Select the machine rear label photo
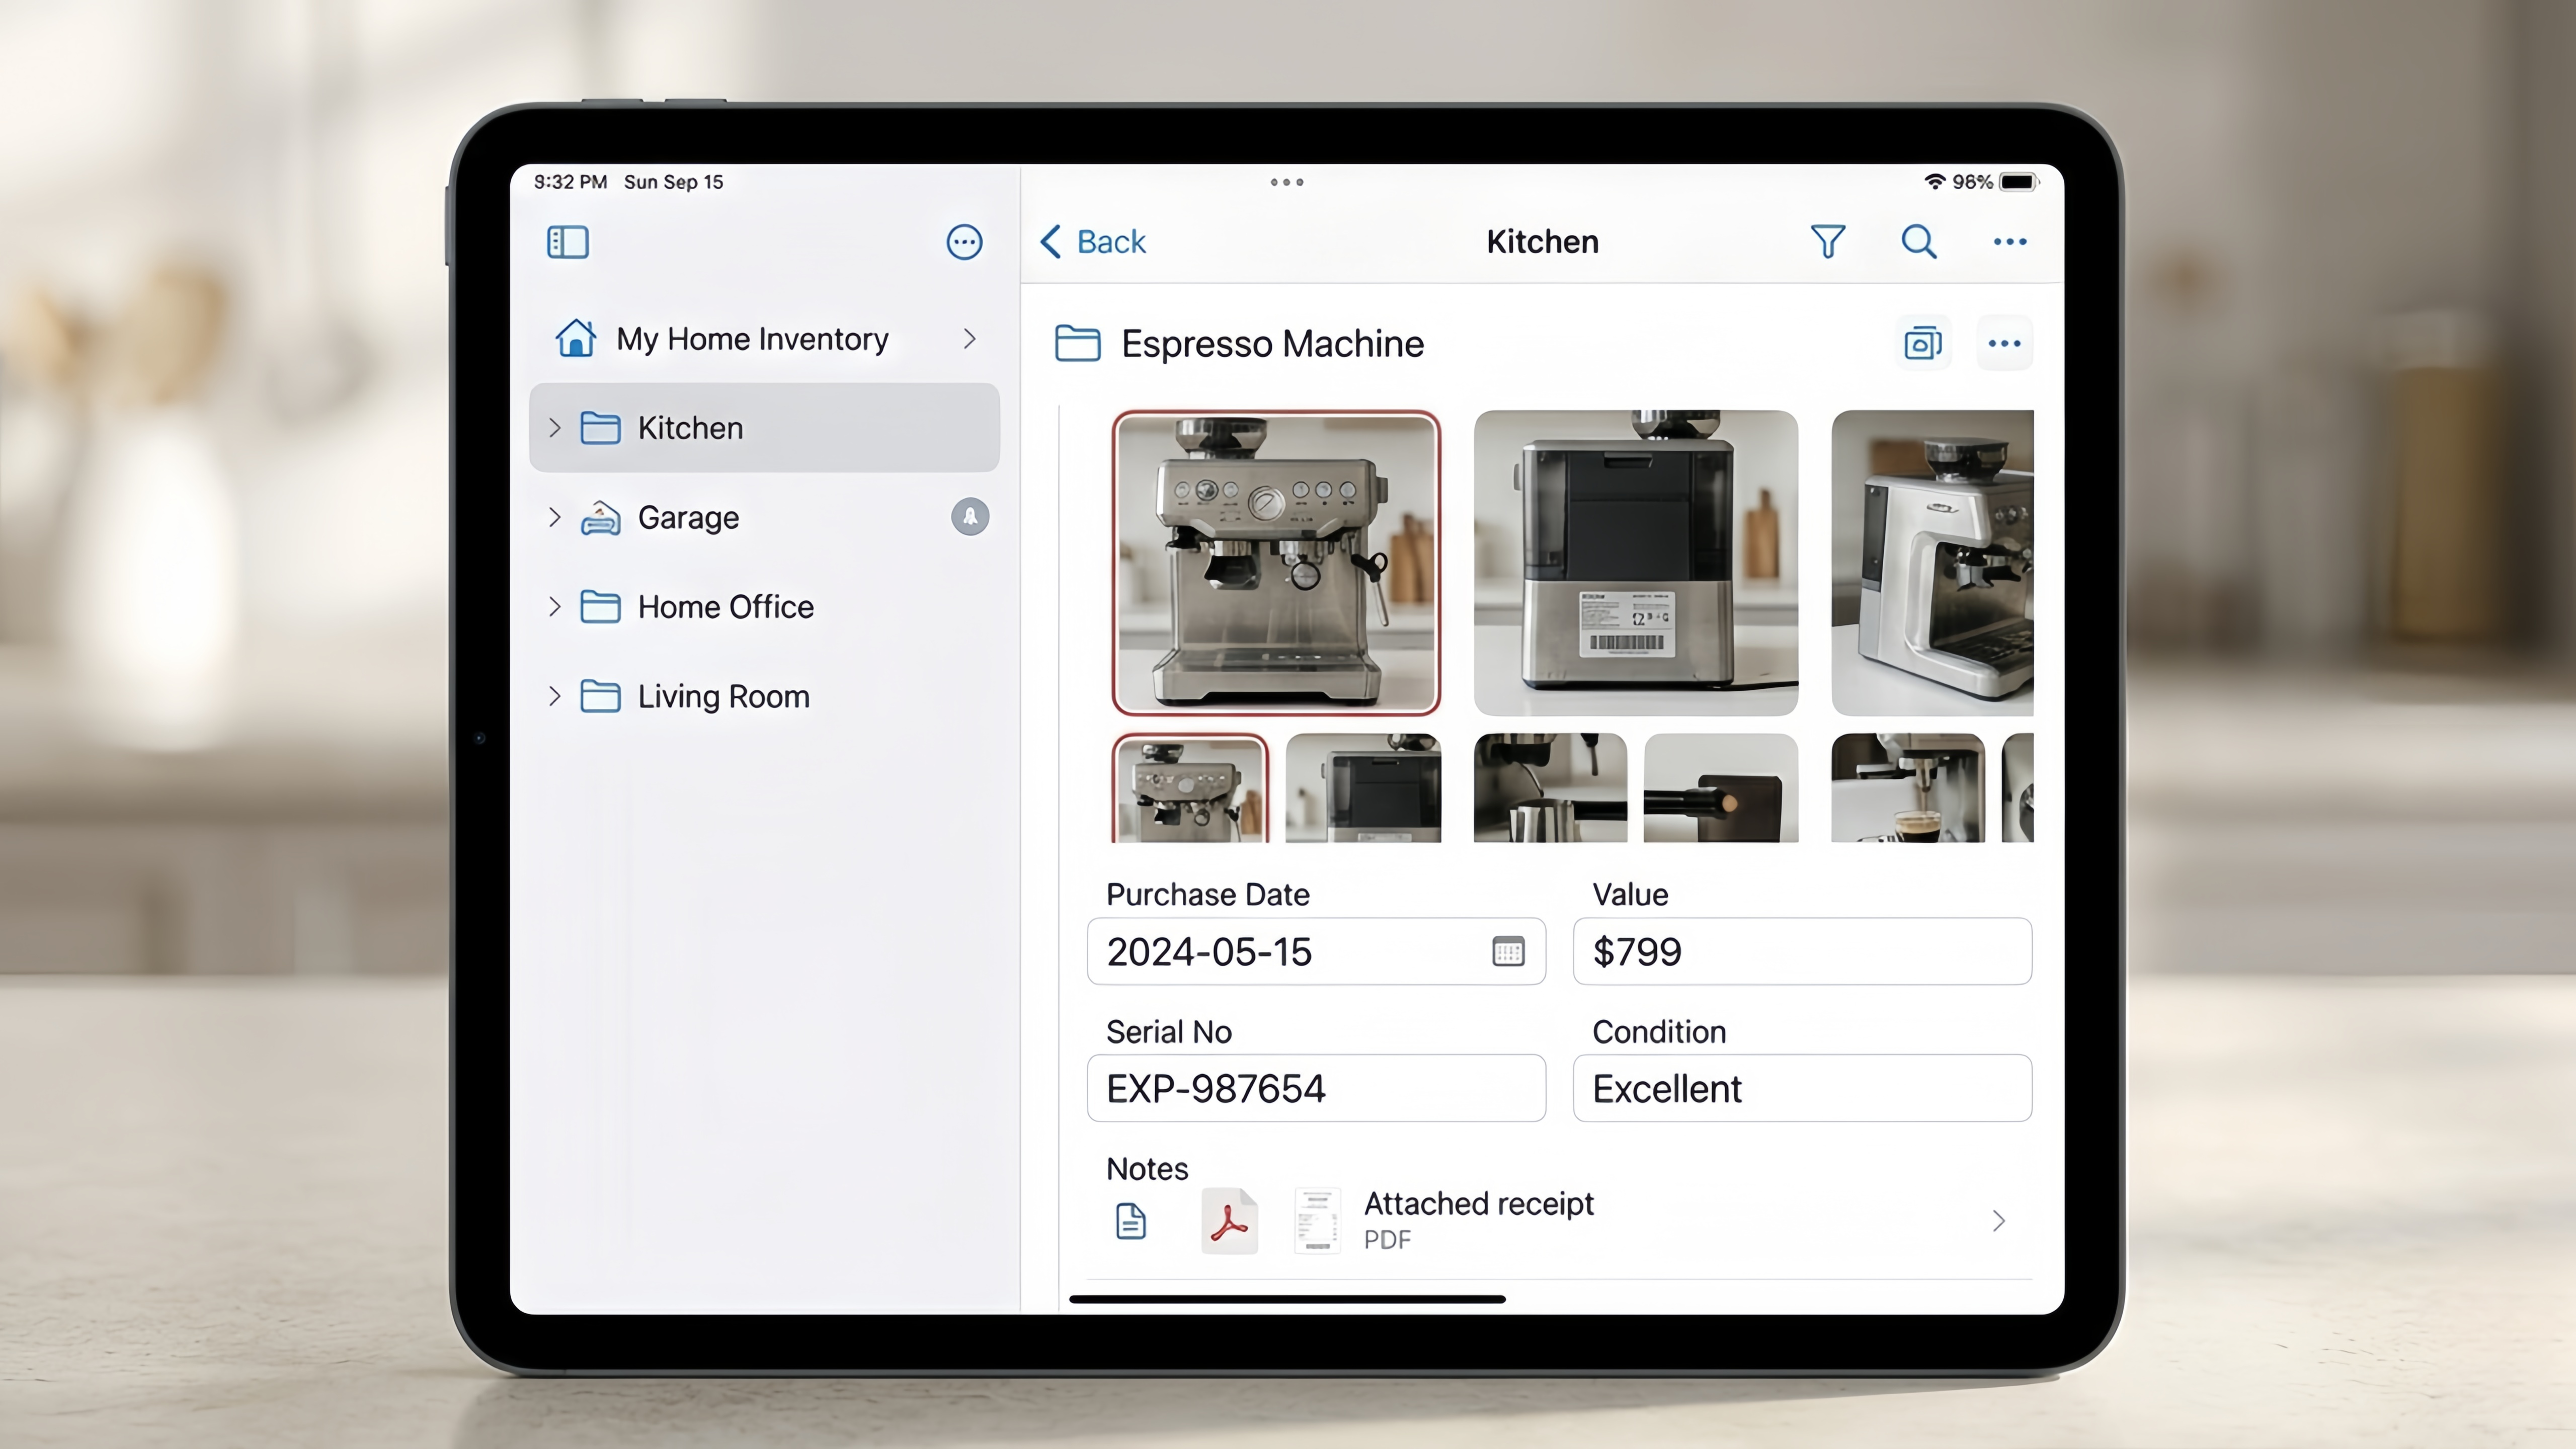The width and height of the screenshot is (2576, 1449). (1636, 563)
